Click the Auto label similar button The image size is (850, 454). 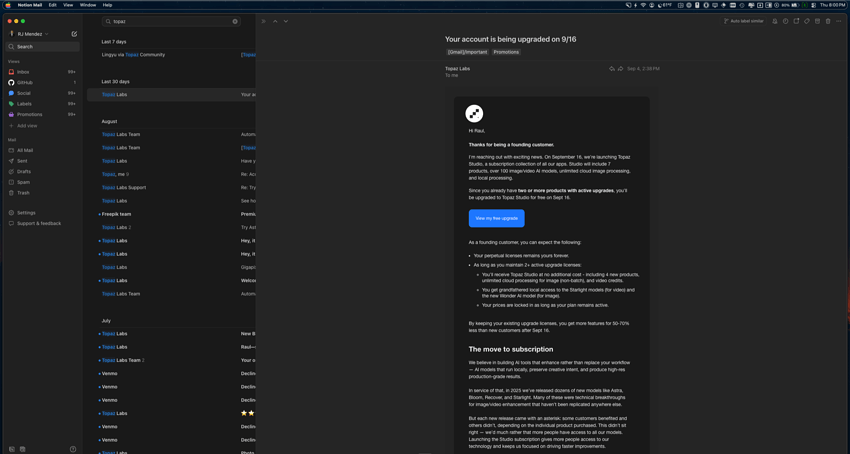point(744,21)
